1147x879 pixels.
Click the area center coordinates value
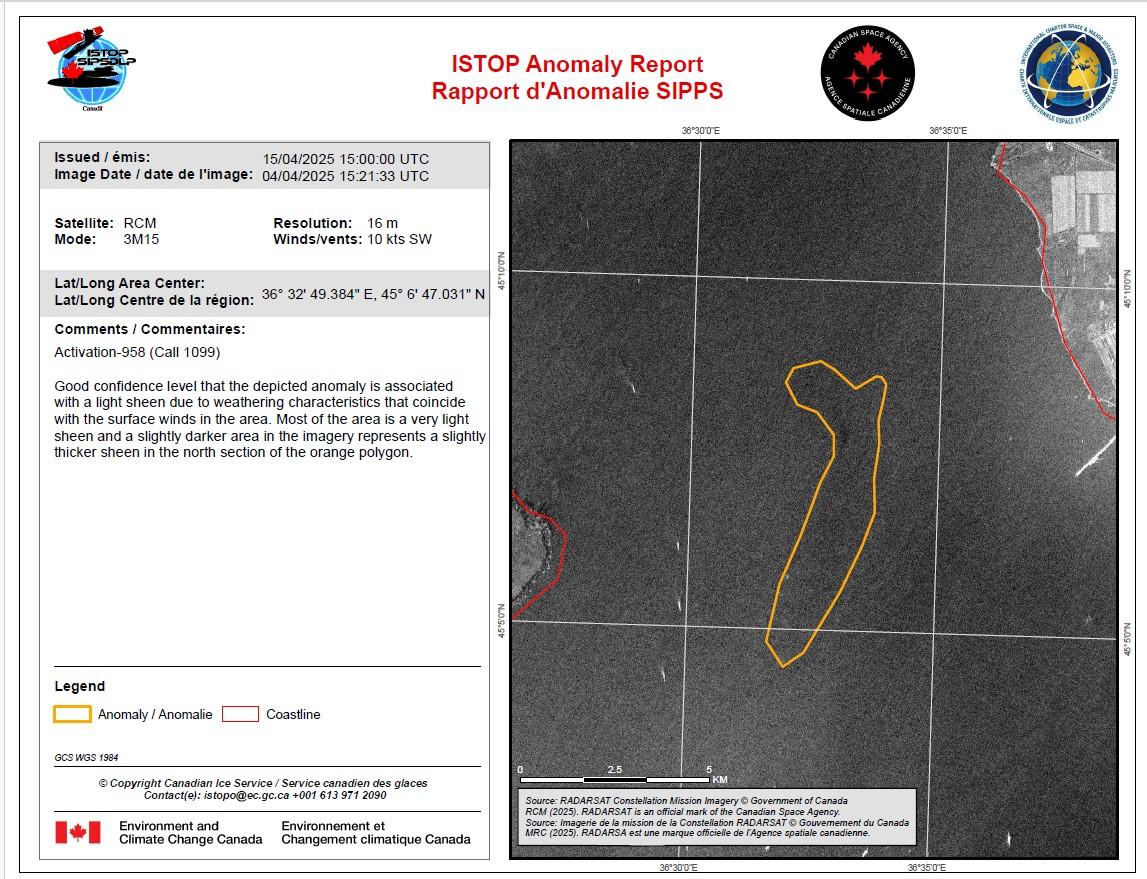coord(373,295)
